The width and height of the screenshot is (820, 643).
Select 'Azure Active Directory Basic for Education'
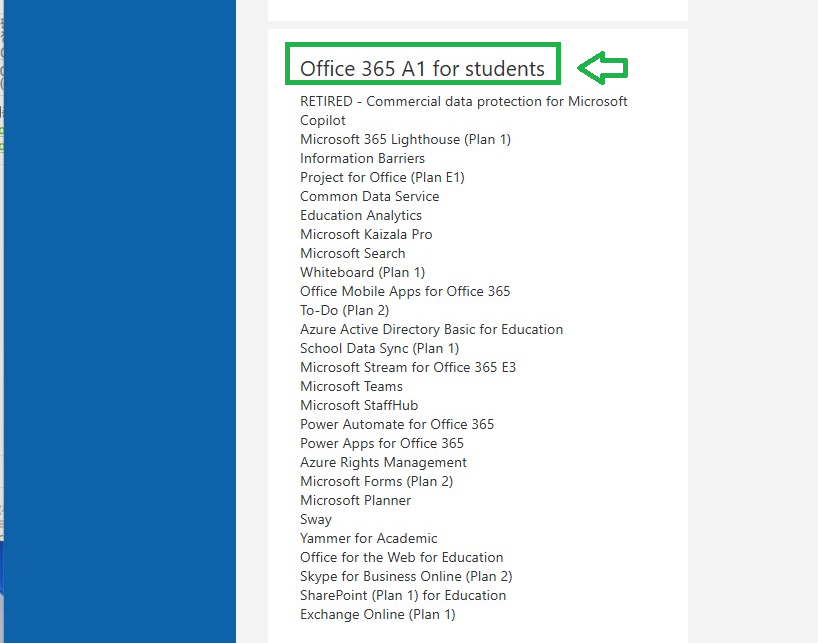[431, 329]
